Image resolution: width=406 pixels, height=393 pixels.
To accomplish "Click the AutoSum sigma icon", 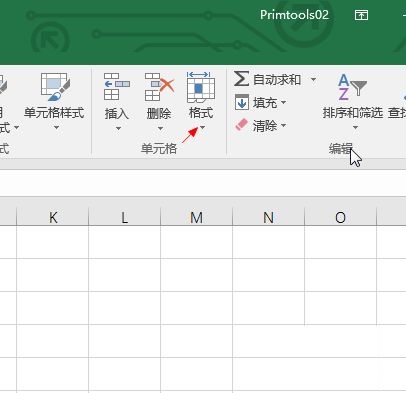I will [241, 79].
